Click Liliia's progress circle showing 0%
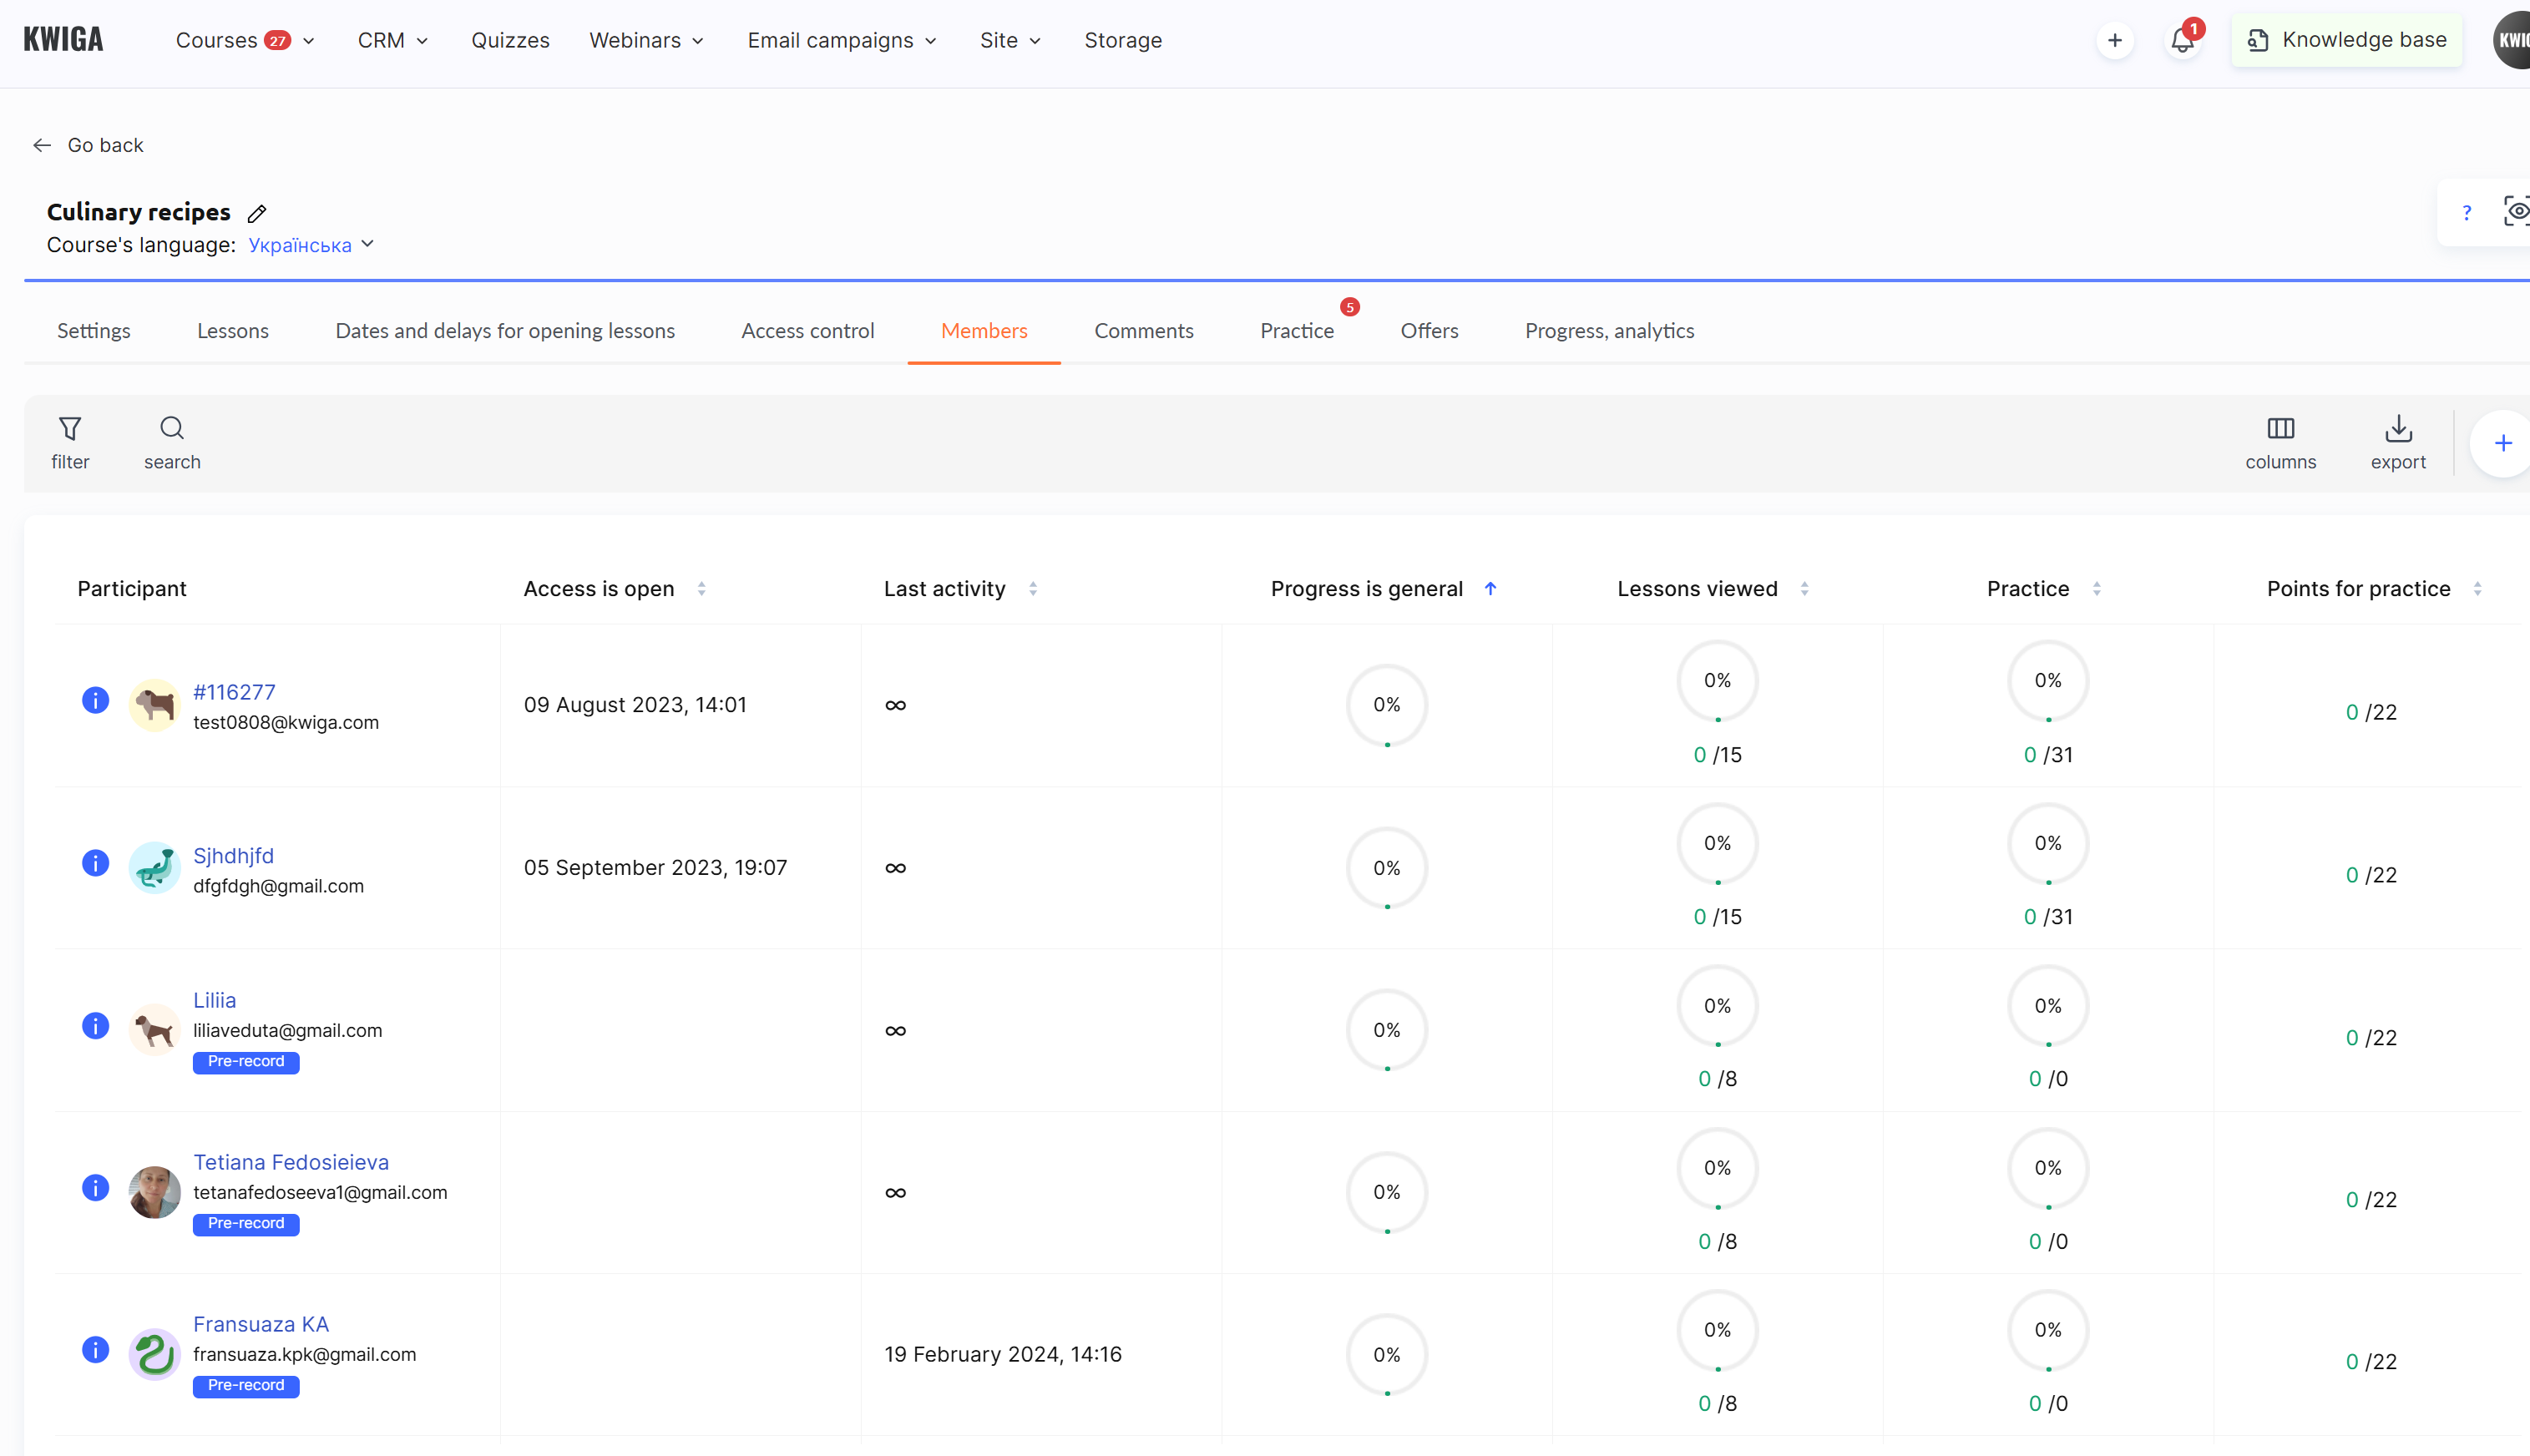The width and height of the screenshot is (2530, 1456). coord(1386,1029)
